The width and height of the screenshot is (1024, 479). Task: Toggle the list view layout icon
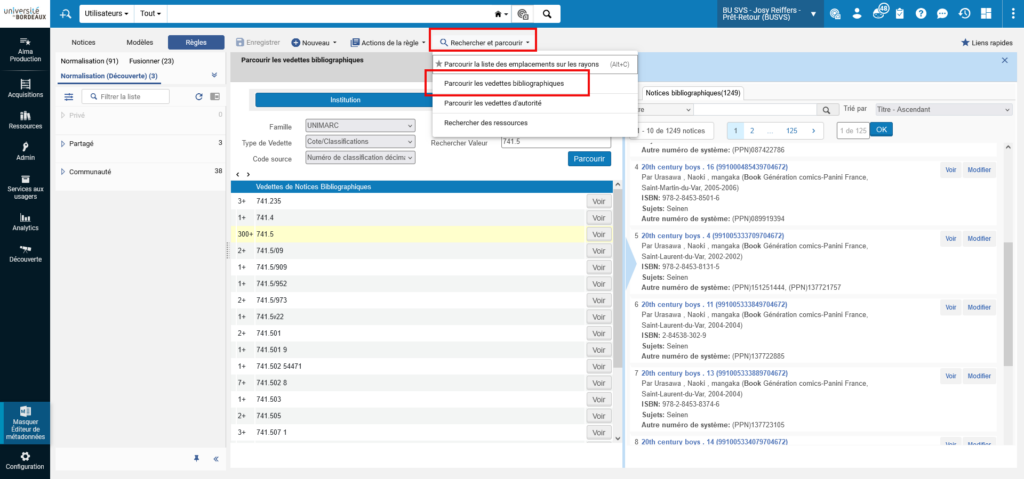[x=215, y=97]
